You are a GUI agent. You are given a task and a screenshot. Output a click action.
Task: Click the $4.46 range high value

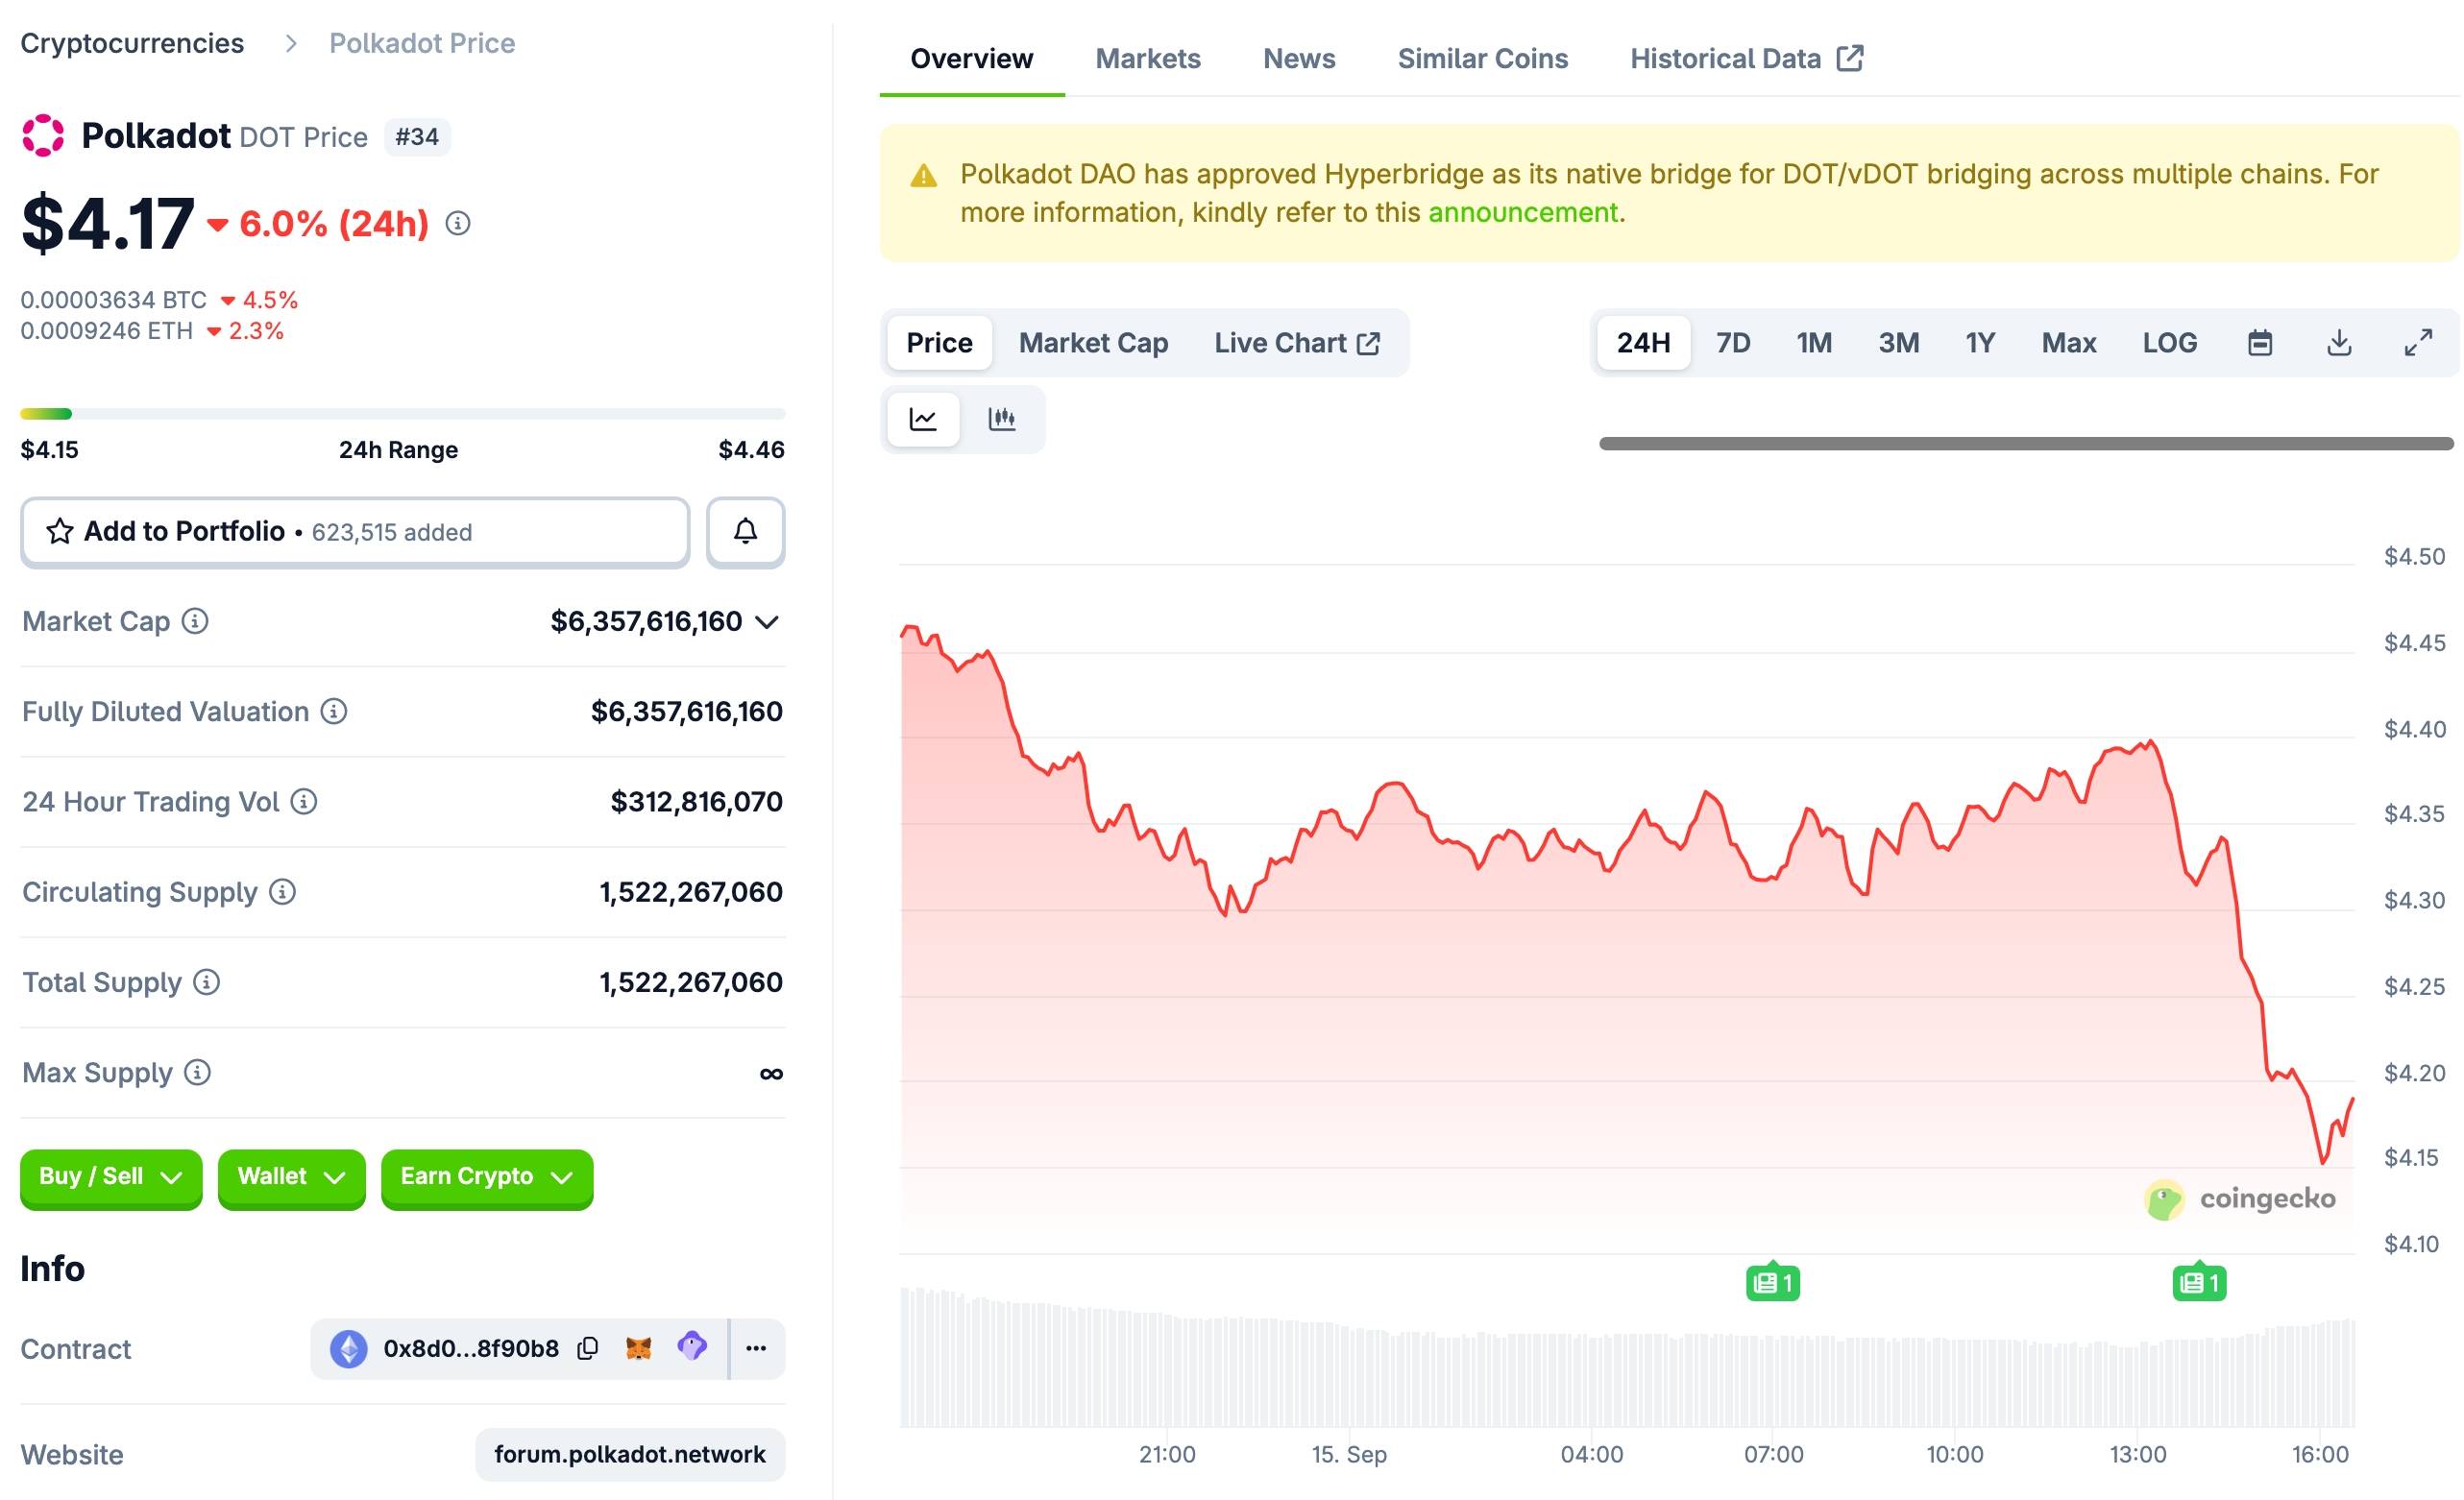751,449
